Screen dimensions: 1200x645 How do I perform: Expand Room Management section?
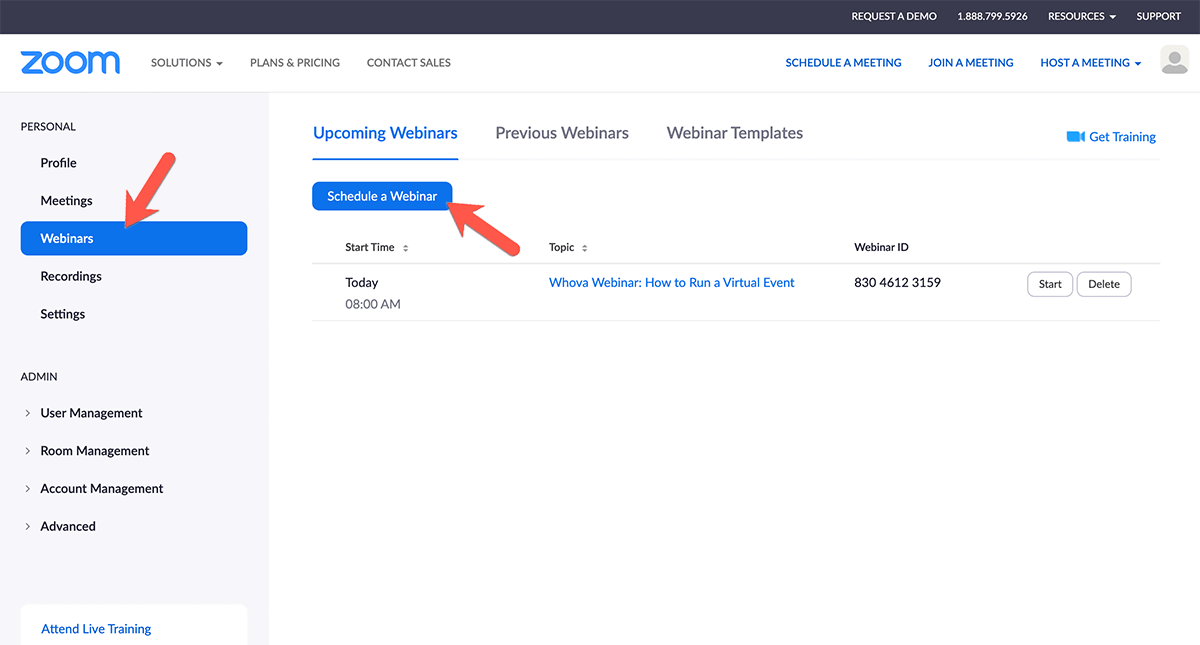click(x=94, y=451)
